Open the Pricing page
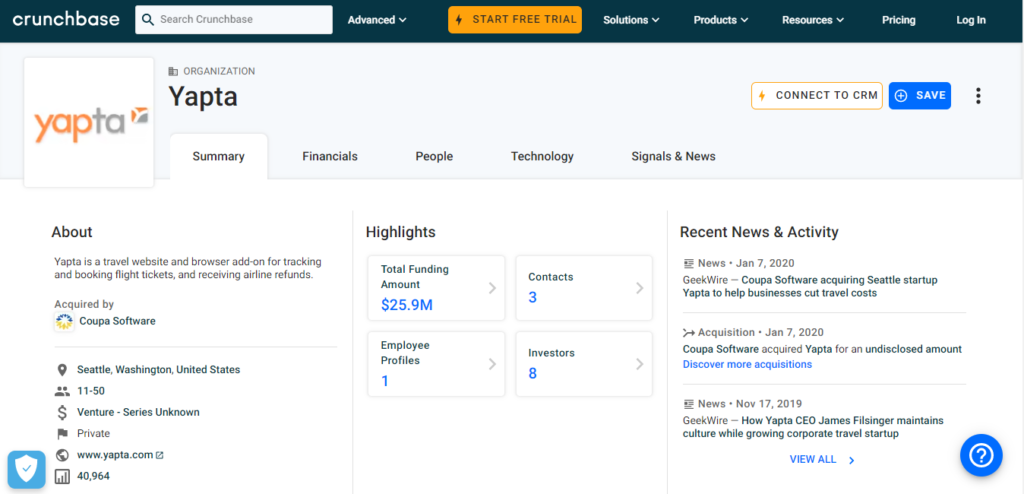 tap(899, 20)
